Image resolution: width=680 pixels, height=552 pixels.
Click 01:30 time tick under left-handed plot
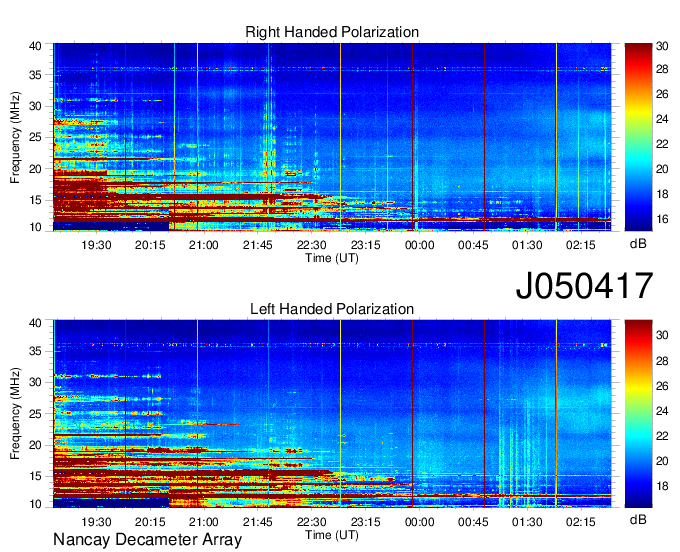tap(527, 522)
